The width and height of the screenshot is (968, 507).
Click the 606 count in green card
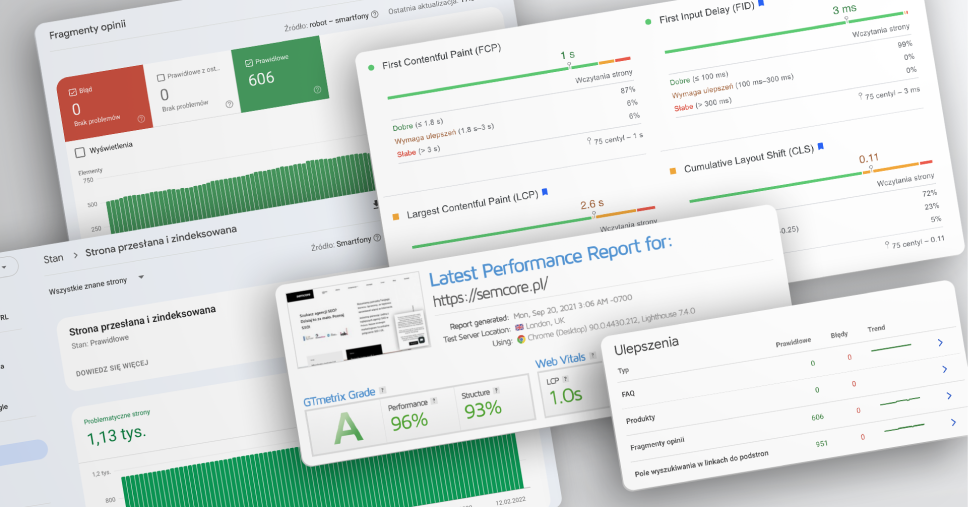click(x=261, y=79)
